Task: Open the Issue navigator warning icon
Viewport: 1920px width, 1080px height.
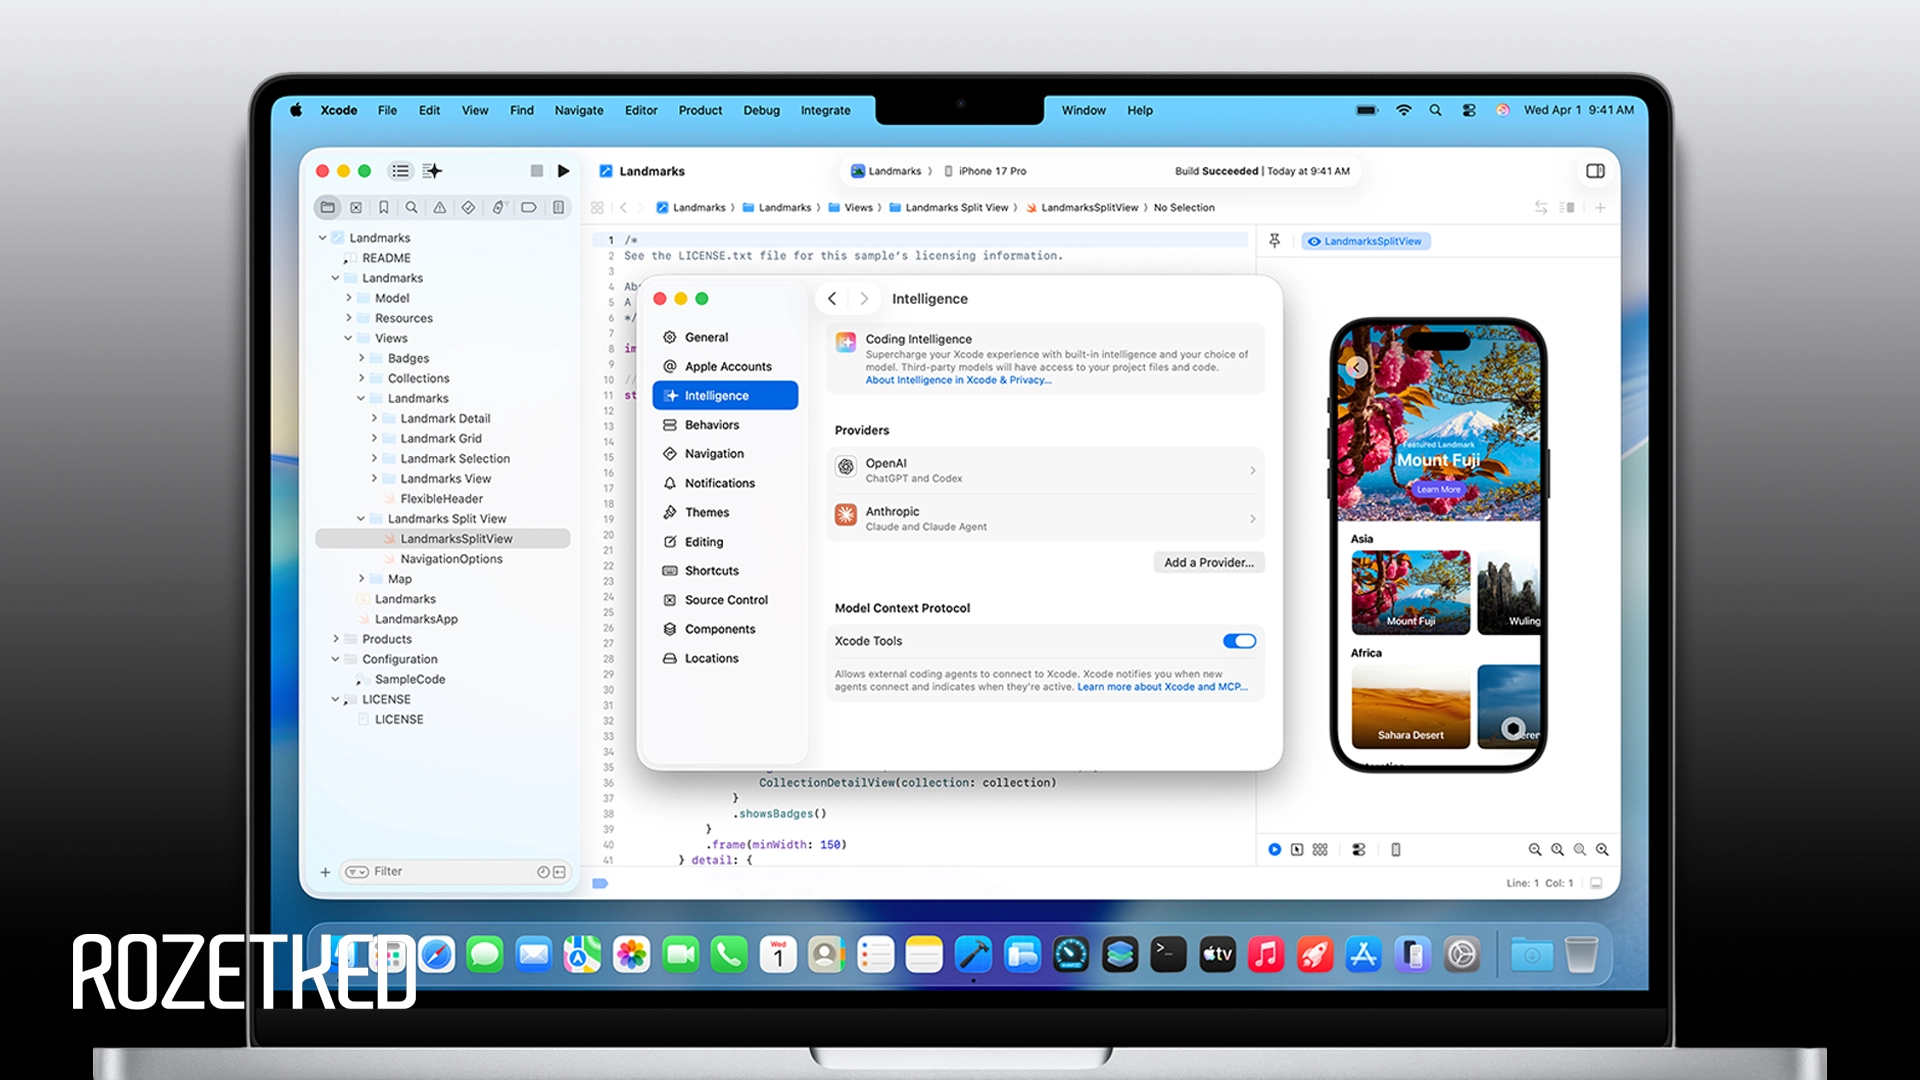Action: point(439,207)
